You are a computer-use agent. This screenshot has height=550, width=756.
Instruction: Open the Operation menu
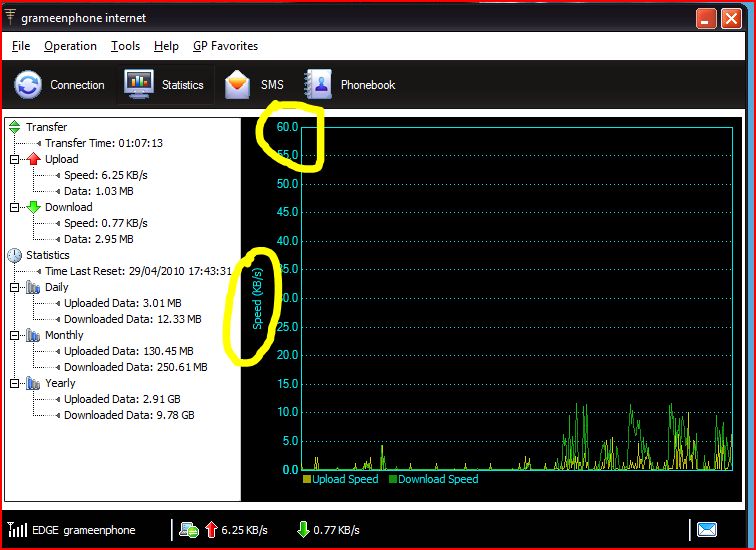point(70,46)
